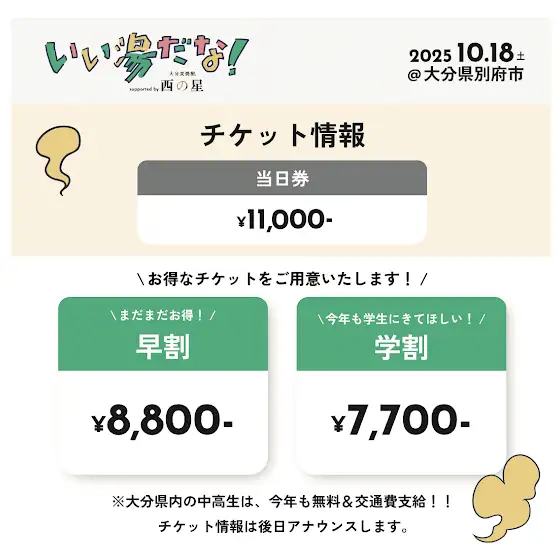Click the 西の星 sponsor logo
Screen dimensions: 560x560
(x=182, y=86)
